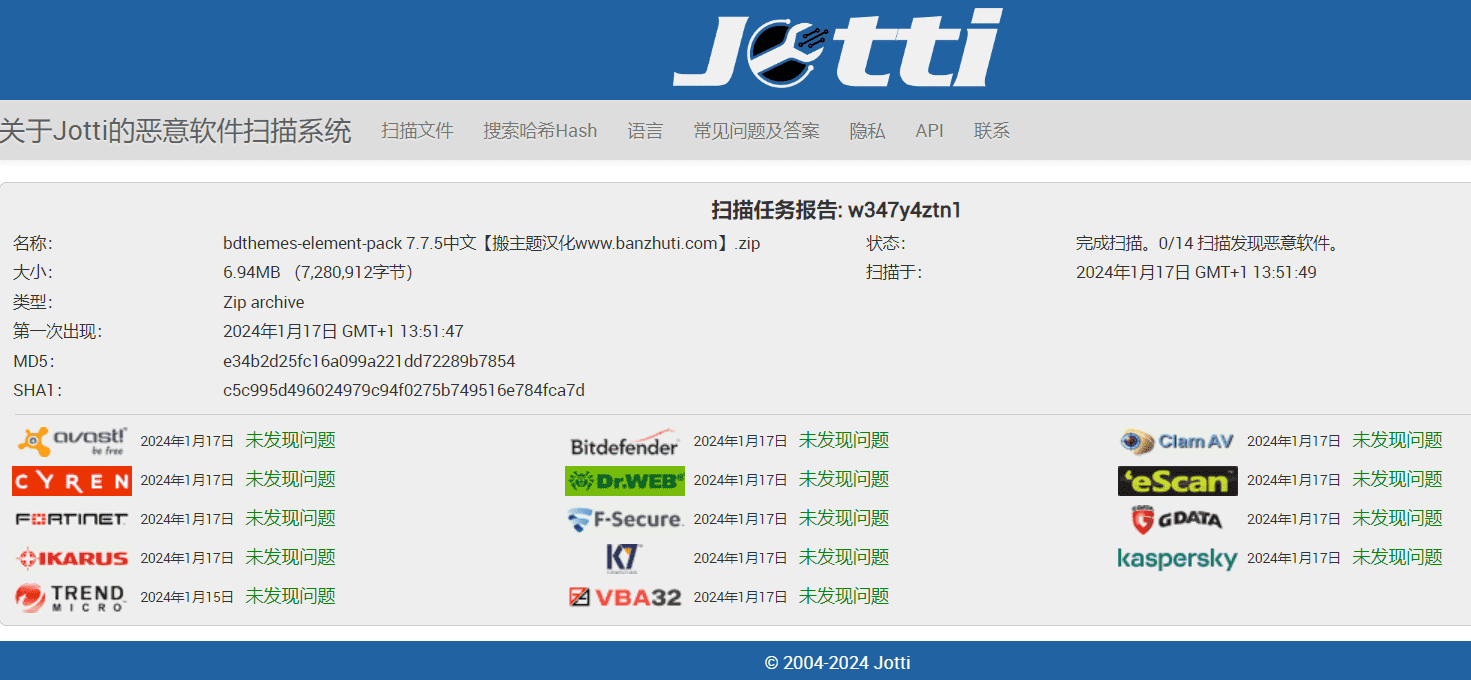Click the Fortinet scanner logo
The height and width of the screenshot is (680, 1471).
(72, 519)
